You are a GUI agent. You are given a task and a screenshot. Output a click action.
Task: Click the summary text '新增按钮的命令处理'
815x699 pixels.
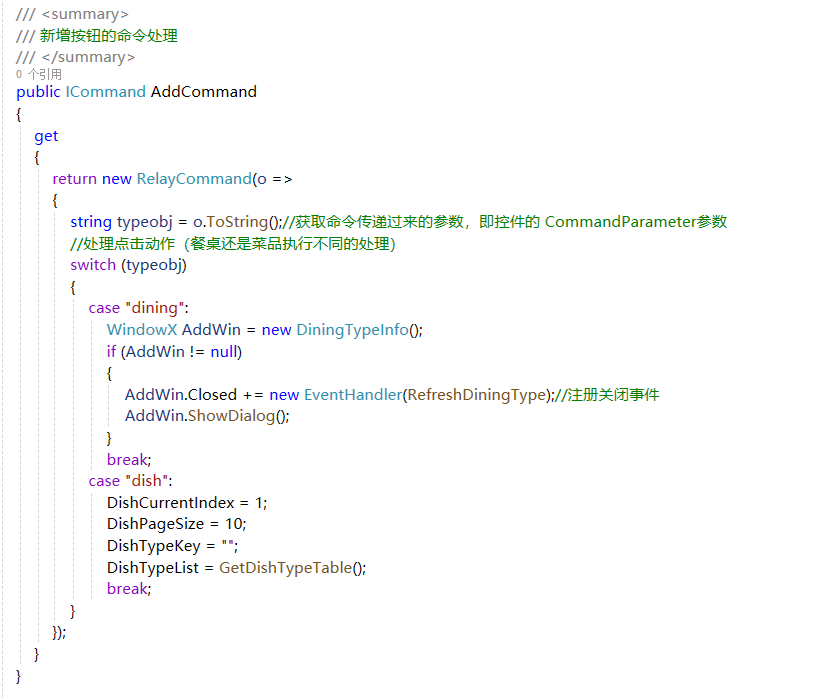tap(109, 36)
